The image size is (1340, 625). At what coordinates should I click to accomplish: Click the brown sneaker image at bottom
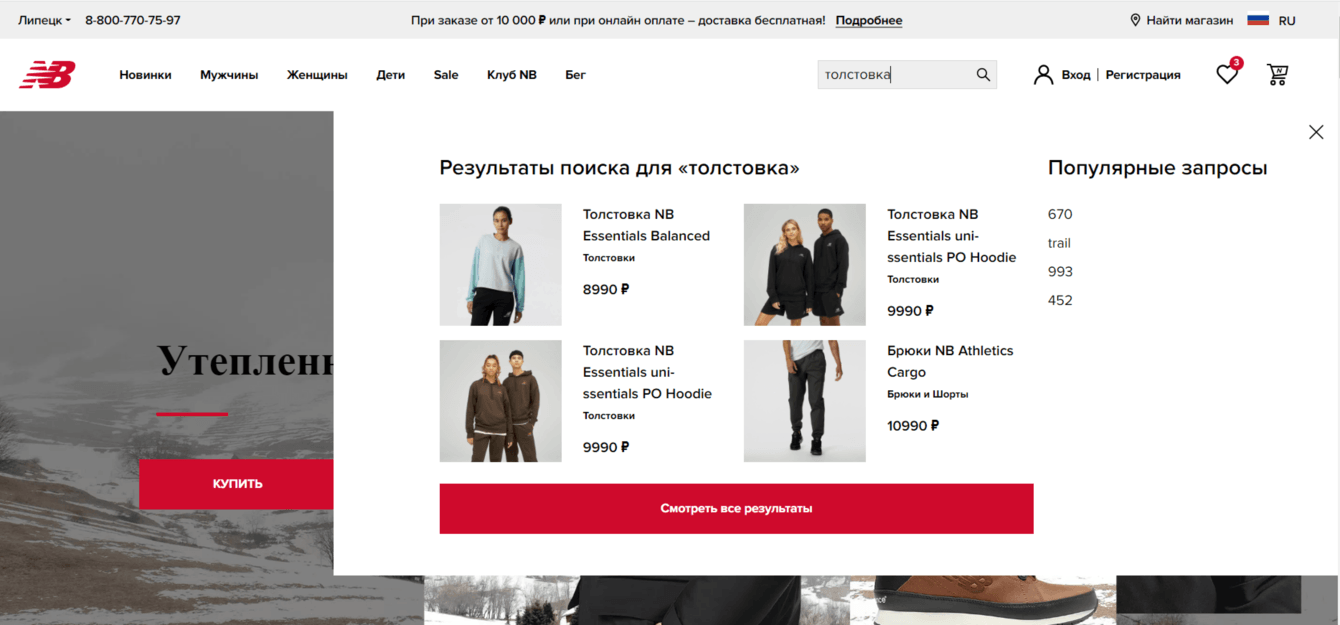pyautogui.click(x=983, y=600)
